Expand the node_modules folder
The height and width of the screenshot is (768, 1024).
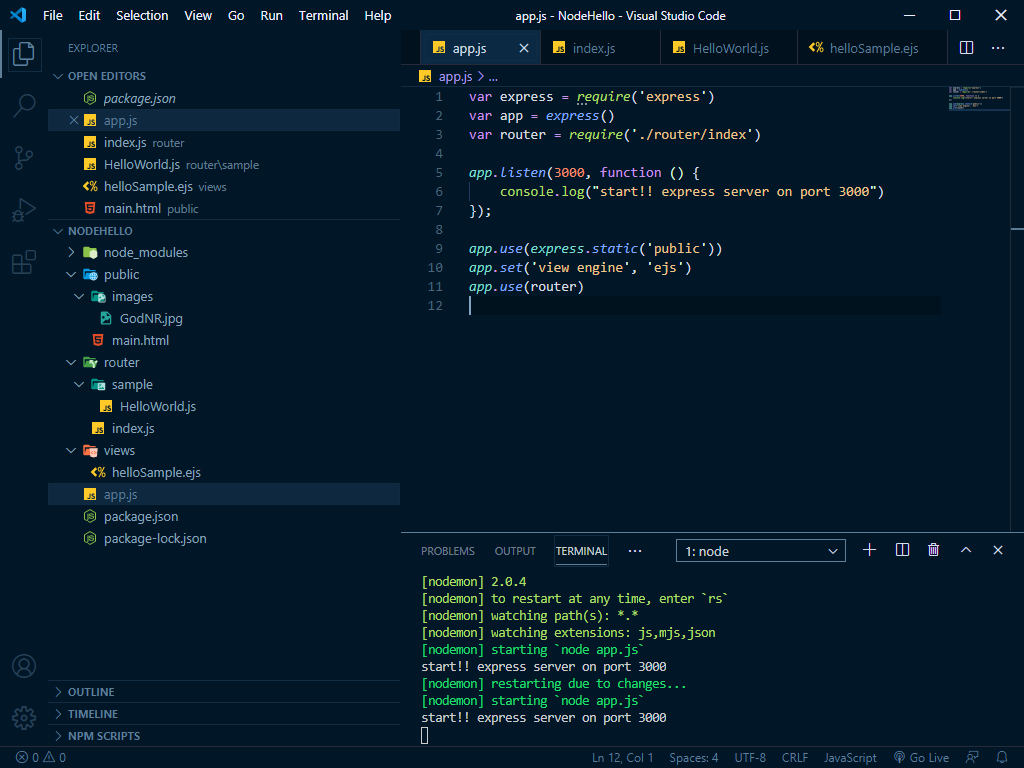71,252
